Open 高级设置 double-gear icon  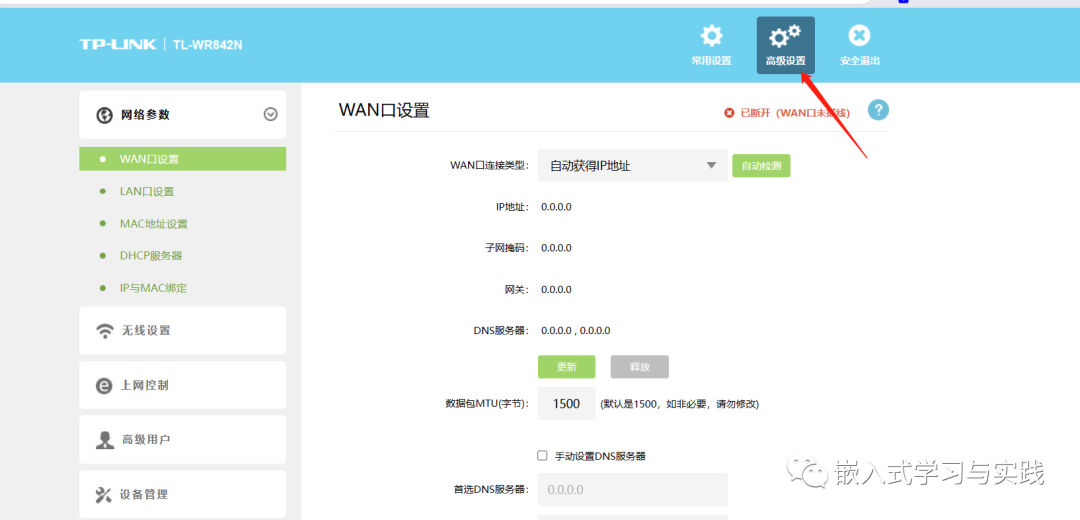click(785, 36)
